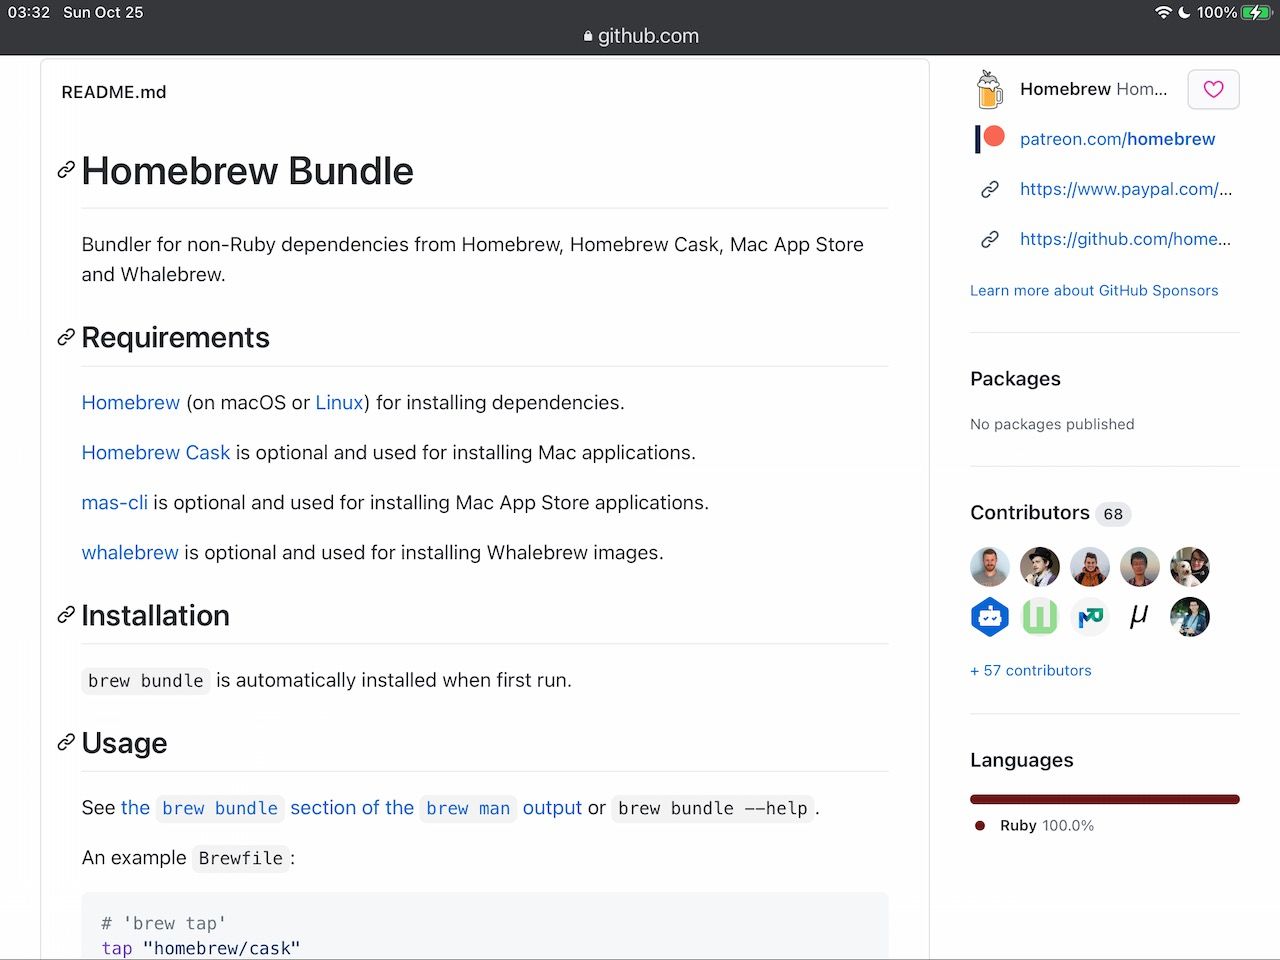
Task: Open the '+ 57 contributors' link
Action: point(1031,670)
